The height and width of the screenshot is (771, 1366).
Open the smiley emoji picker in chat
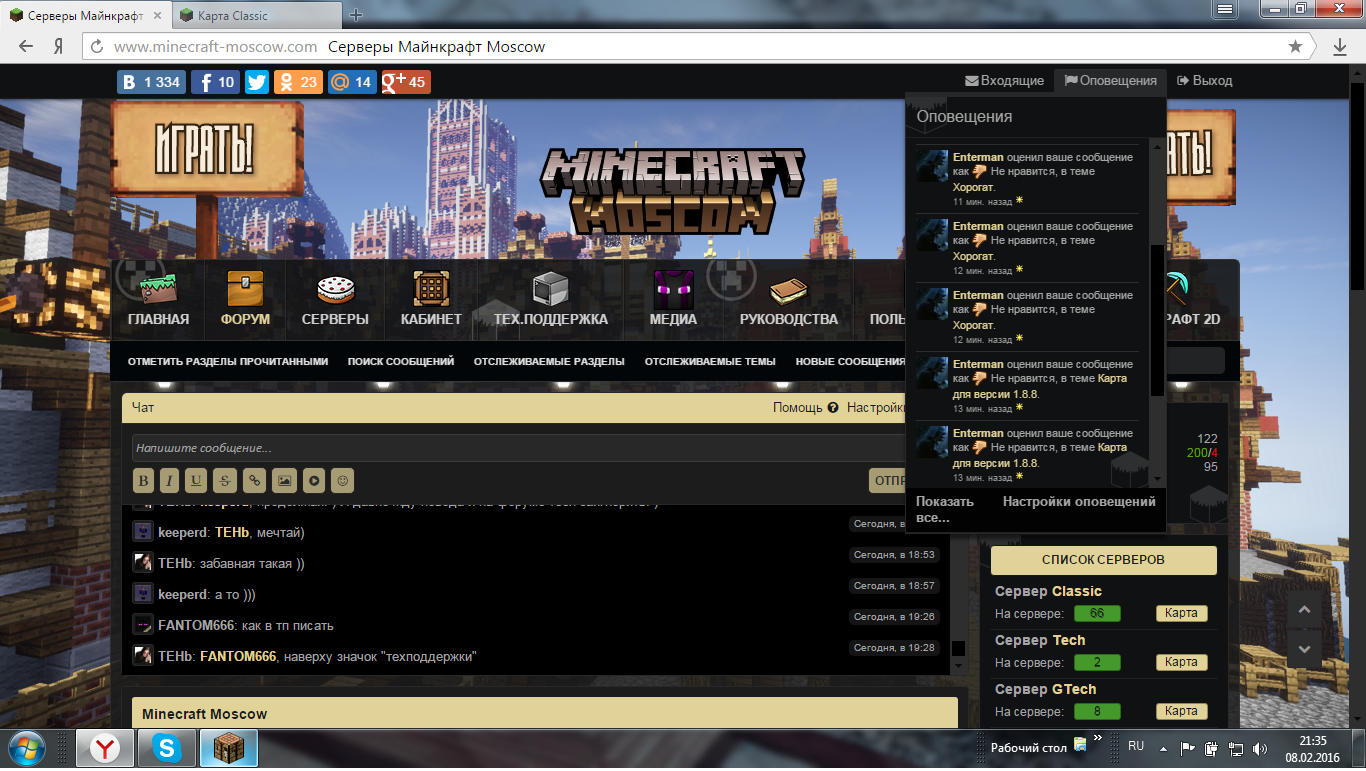(343, 481)
